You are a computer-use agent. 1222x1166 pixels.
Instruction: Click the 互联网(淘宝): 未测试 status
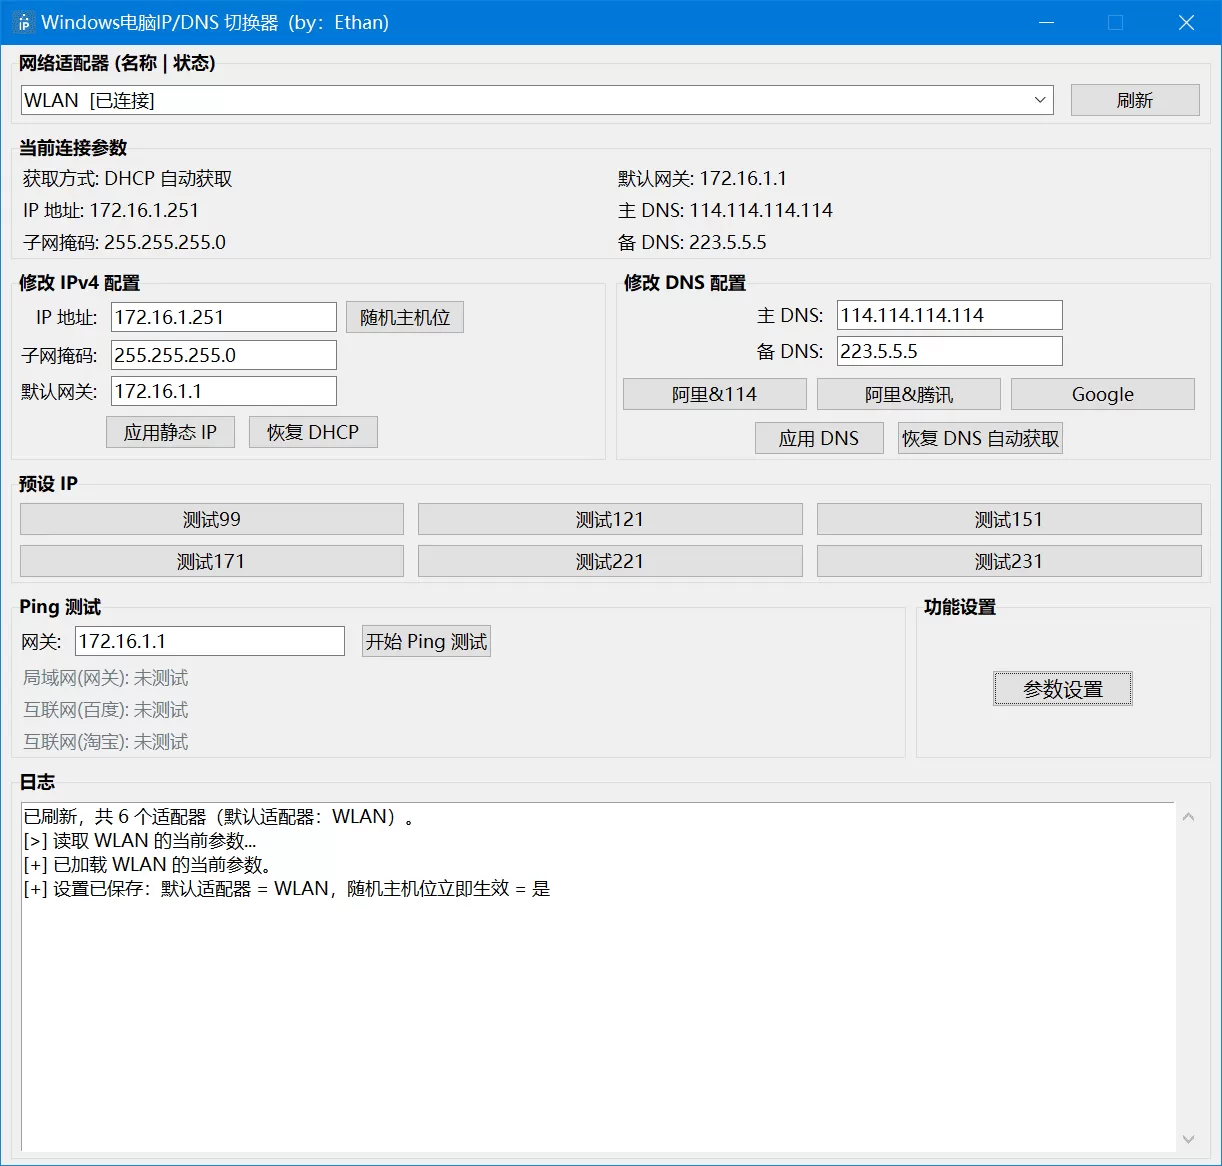coord(106,742)
